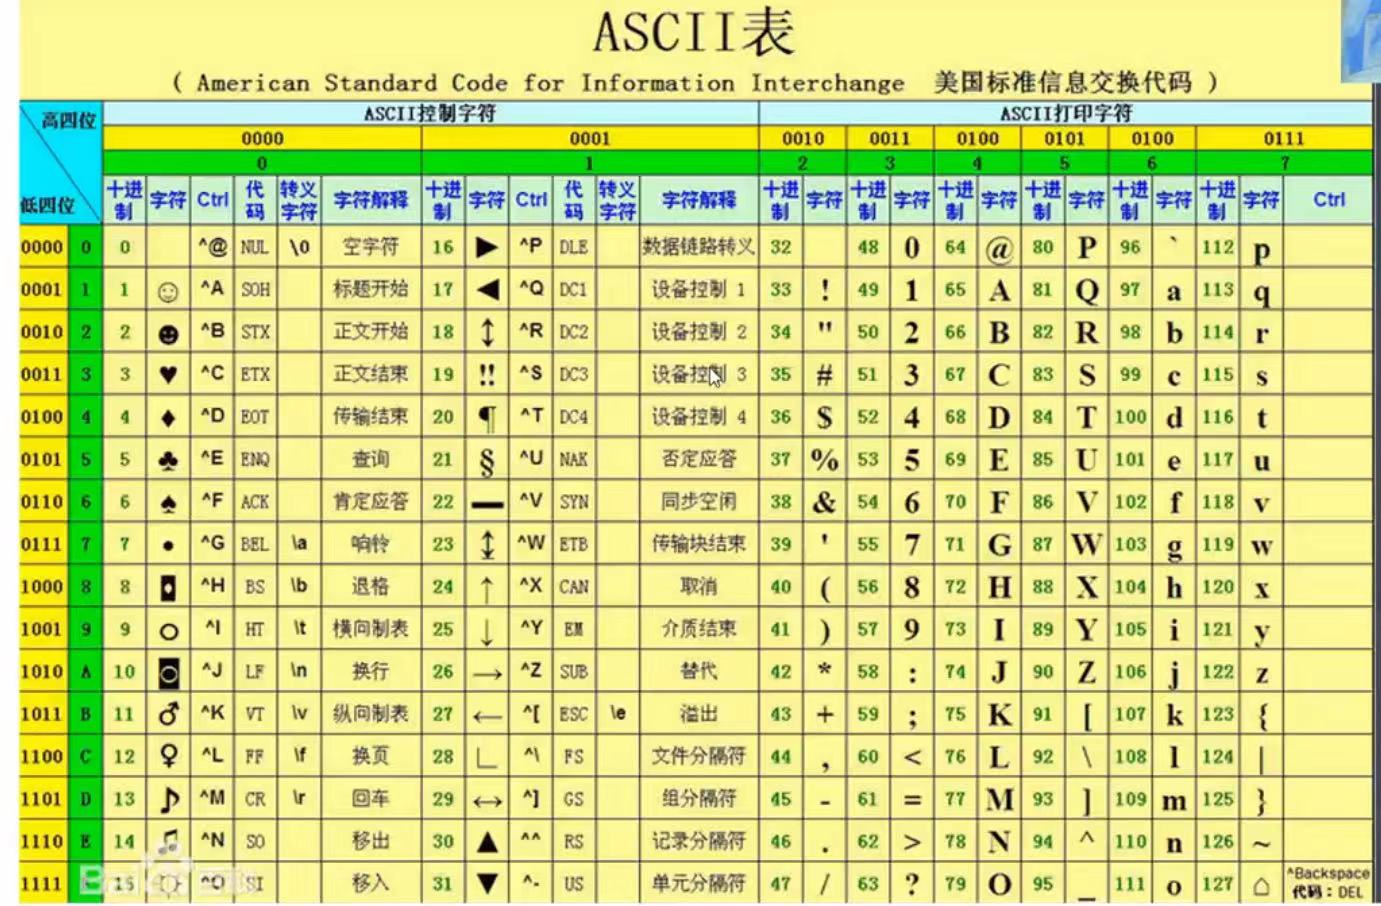This screenshot has height=906, width=1381.
Task: Pick the "STX" code cell
Action: tap(255, 332)
